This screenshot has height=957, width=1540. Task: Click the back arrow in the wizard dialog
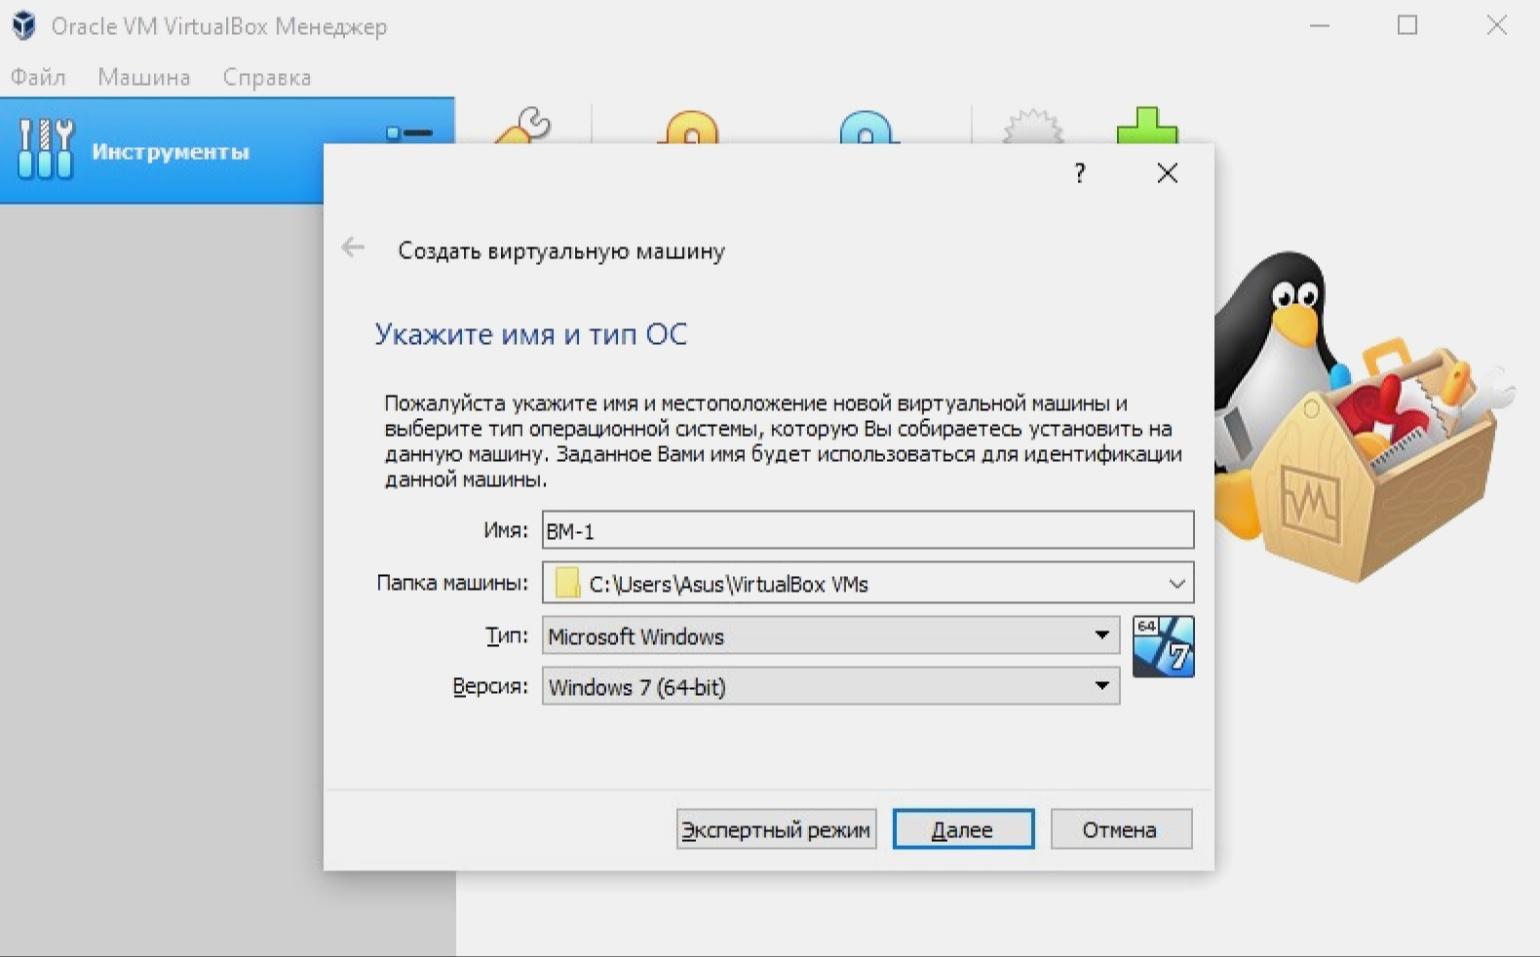pyautogui.click(x=353, y=247)
